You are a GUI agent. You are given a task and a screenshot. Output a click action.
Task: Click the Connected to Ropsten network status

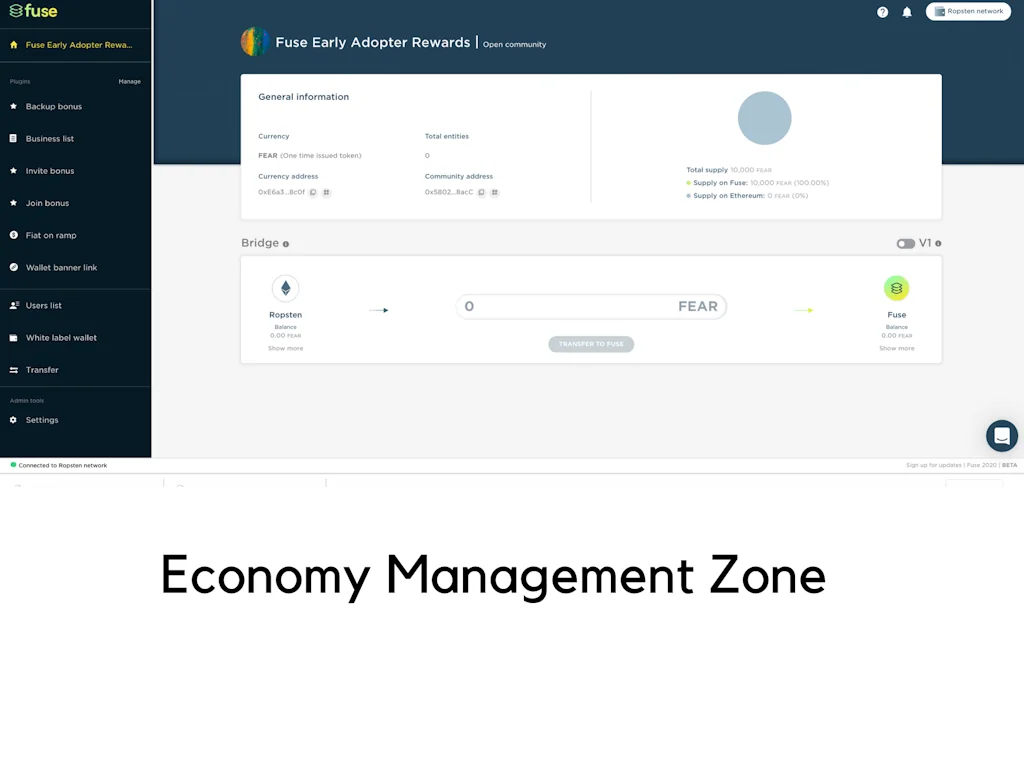[x=59, y=466]
